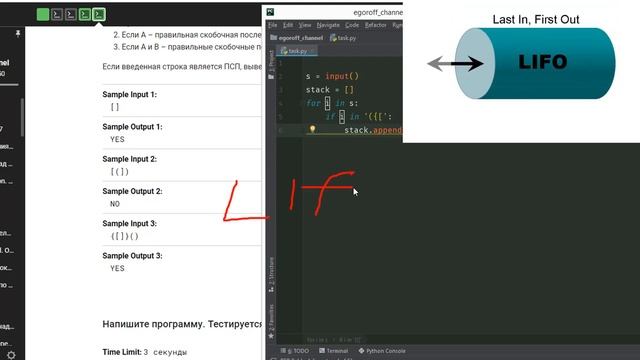Click the 'stack.append' code line
The width and height of the screenshot is (640, 360).
pos(373,130)
